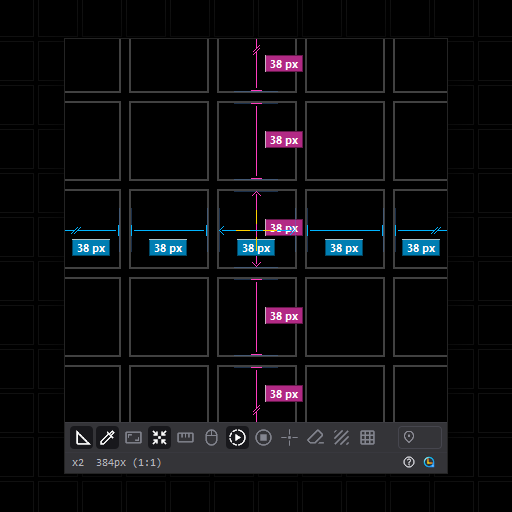Open help with the question mark icon

click(409, 462)
